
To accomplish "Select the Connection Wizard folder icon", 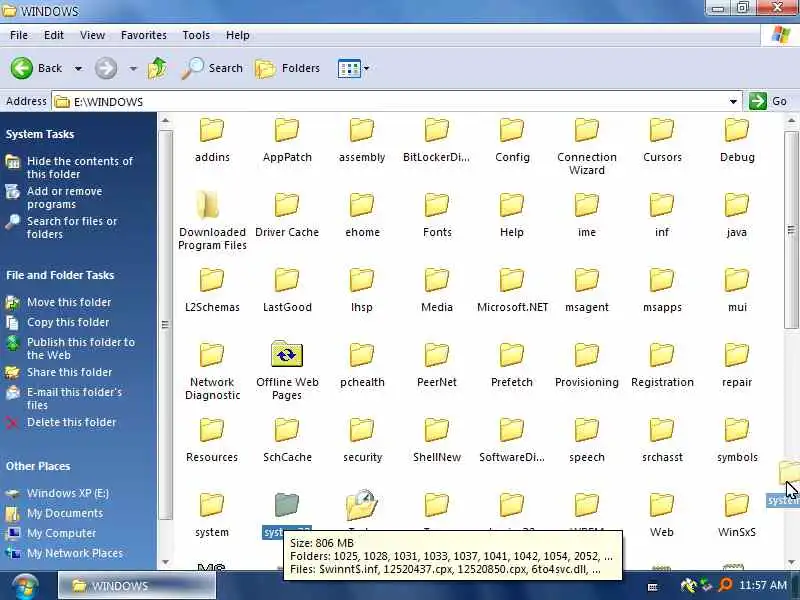I will pyautogui.click(x=587, y=130).
